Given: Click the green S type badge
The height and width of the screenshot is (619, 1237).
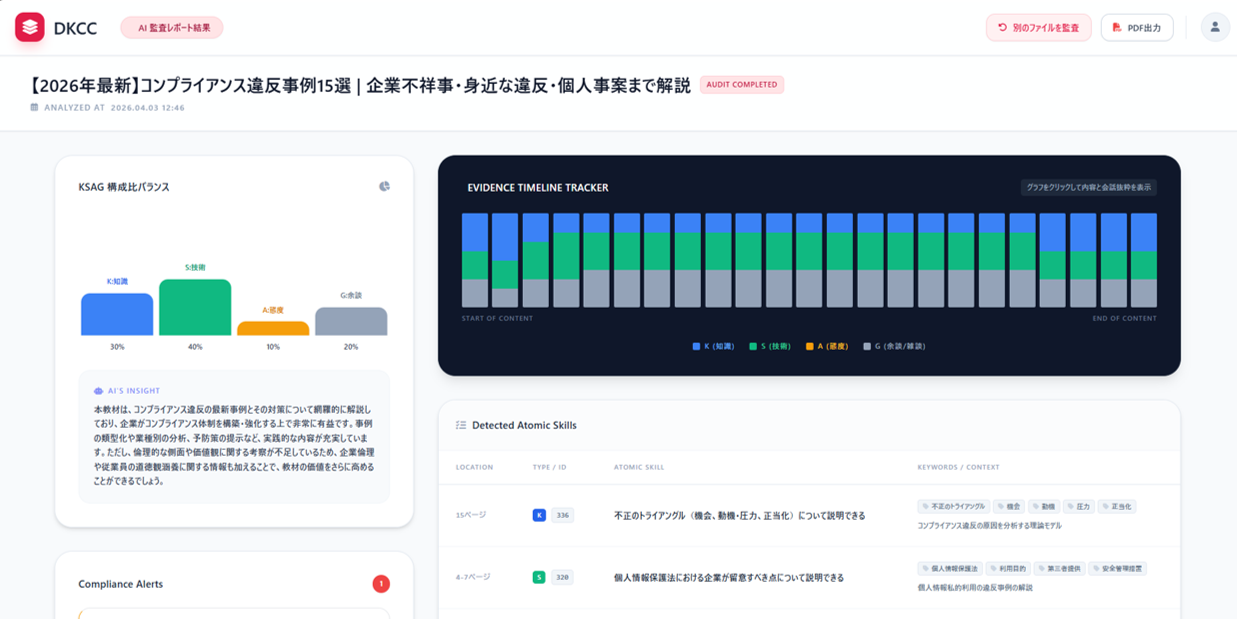Looking at the screenshot, I should (539, 577).
